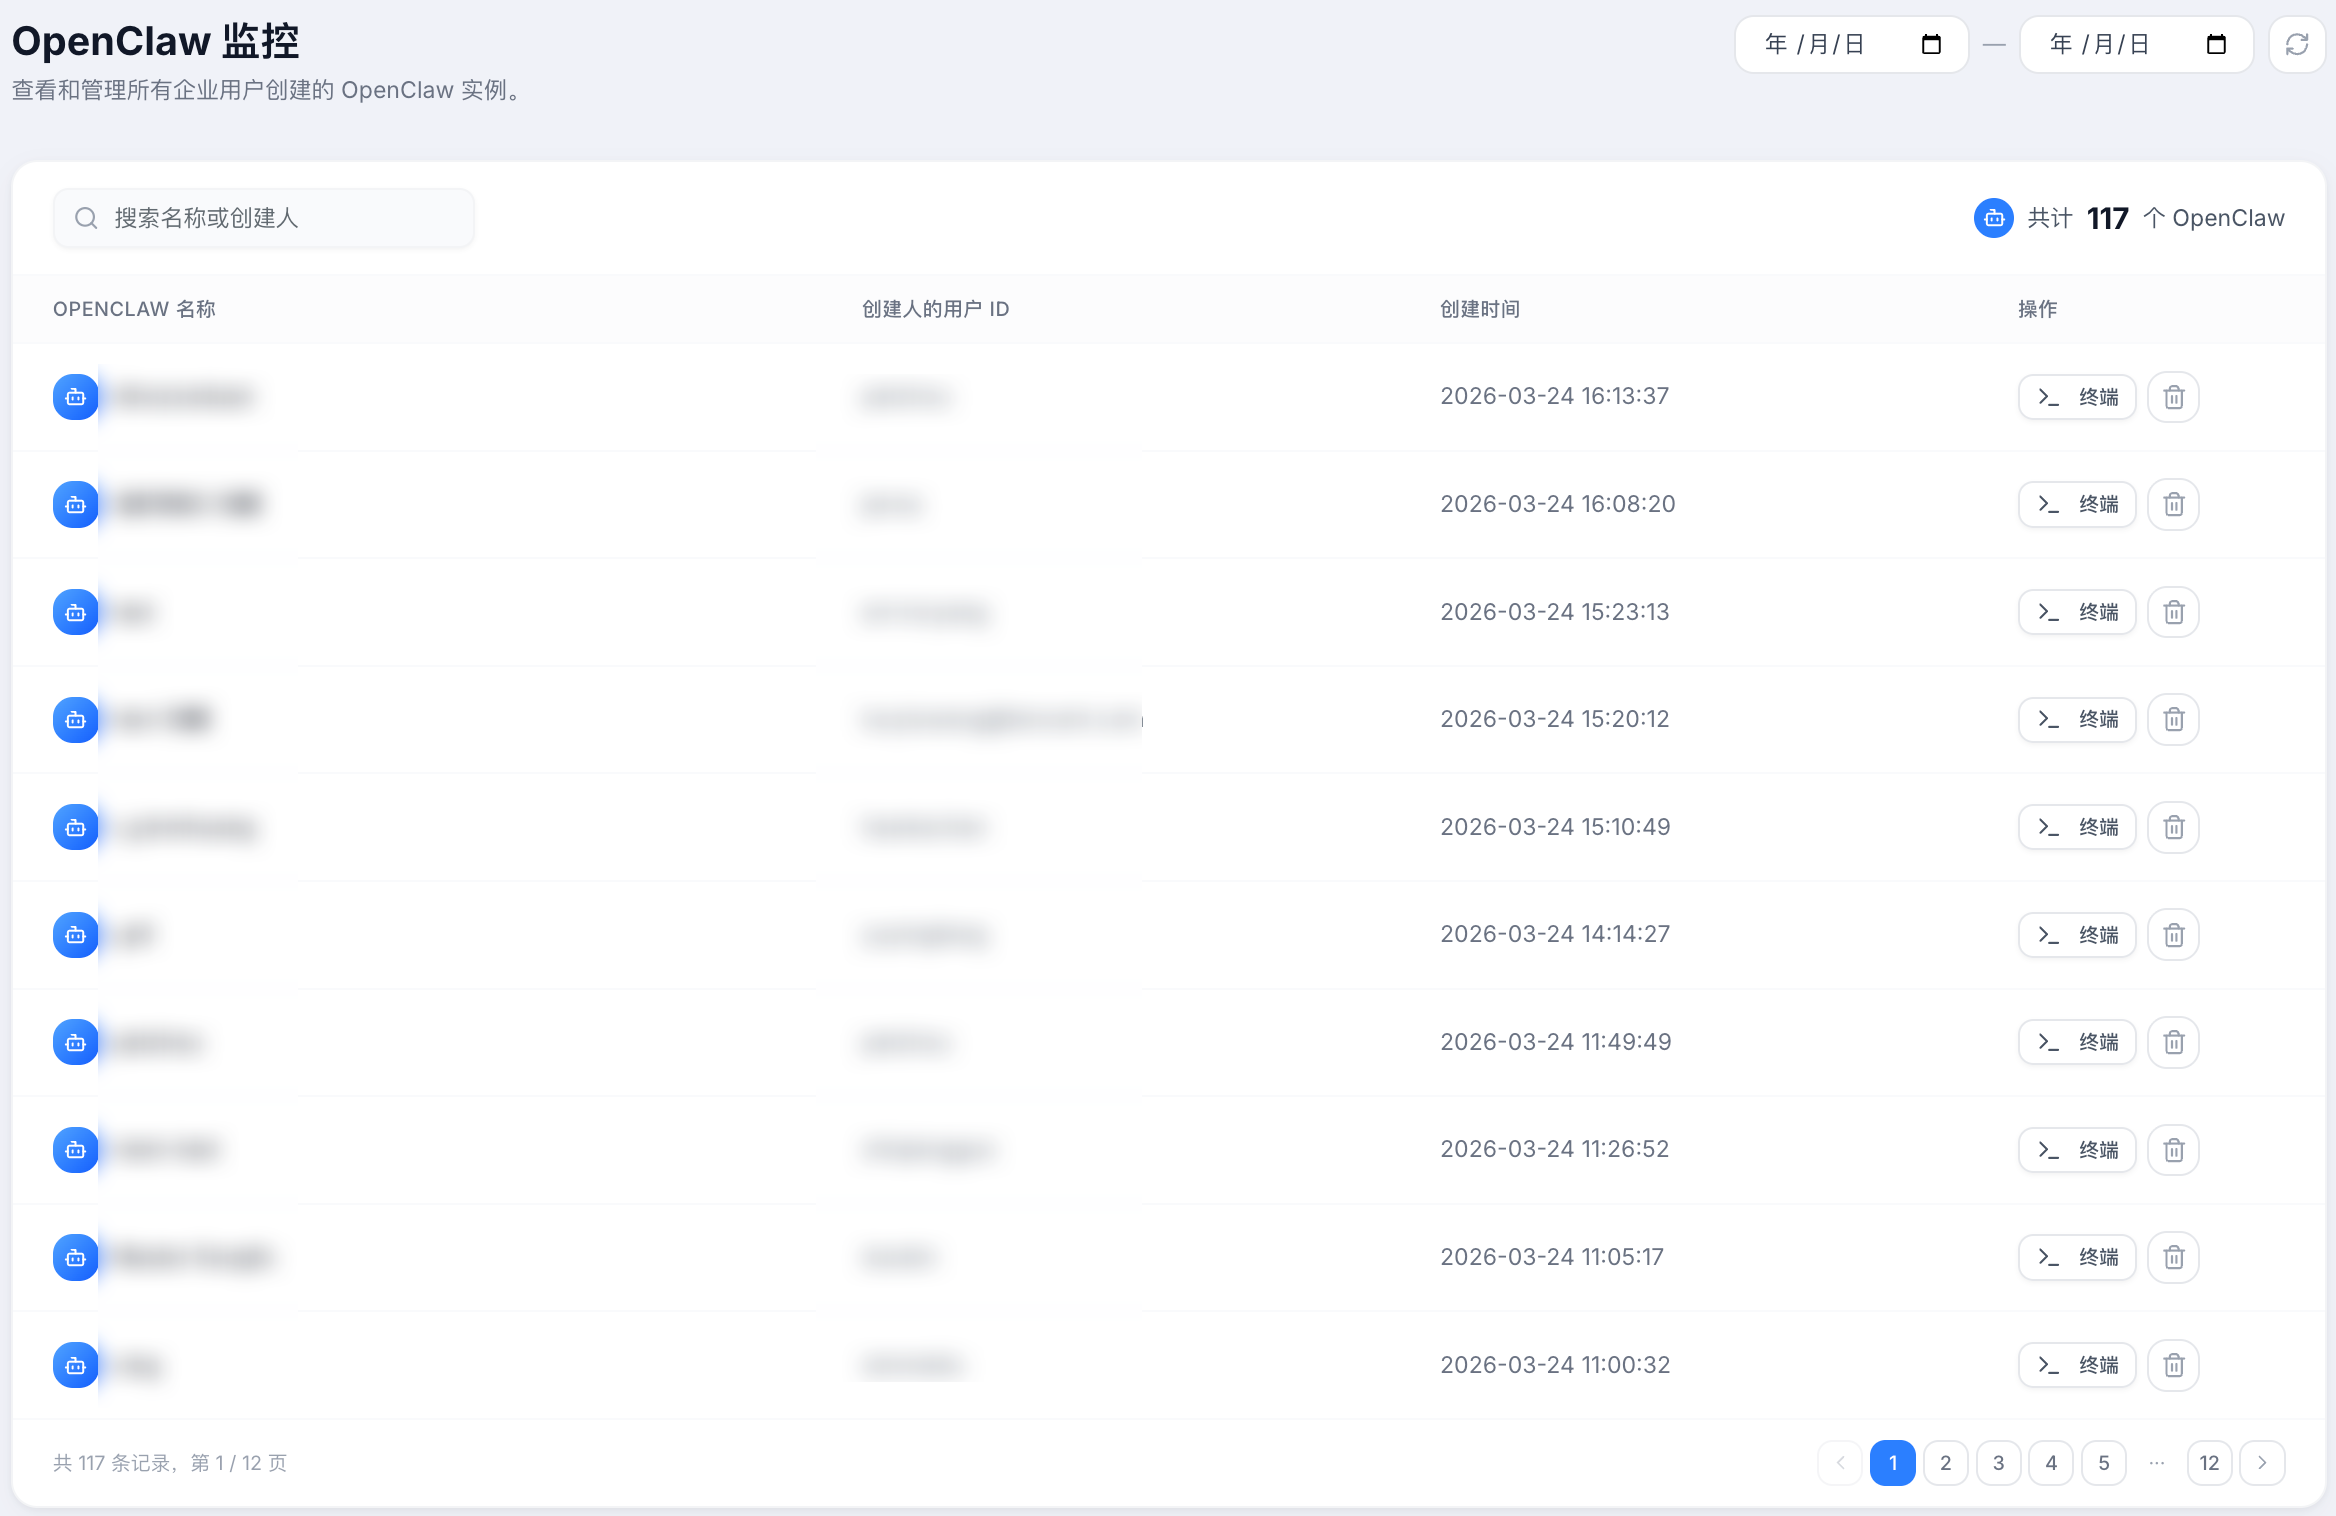This screenshot has width=2336, height=1516.
Task: Open the start date calendar picker icon
Action: [x=1931, y=45]
